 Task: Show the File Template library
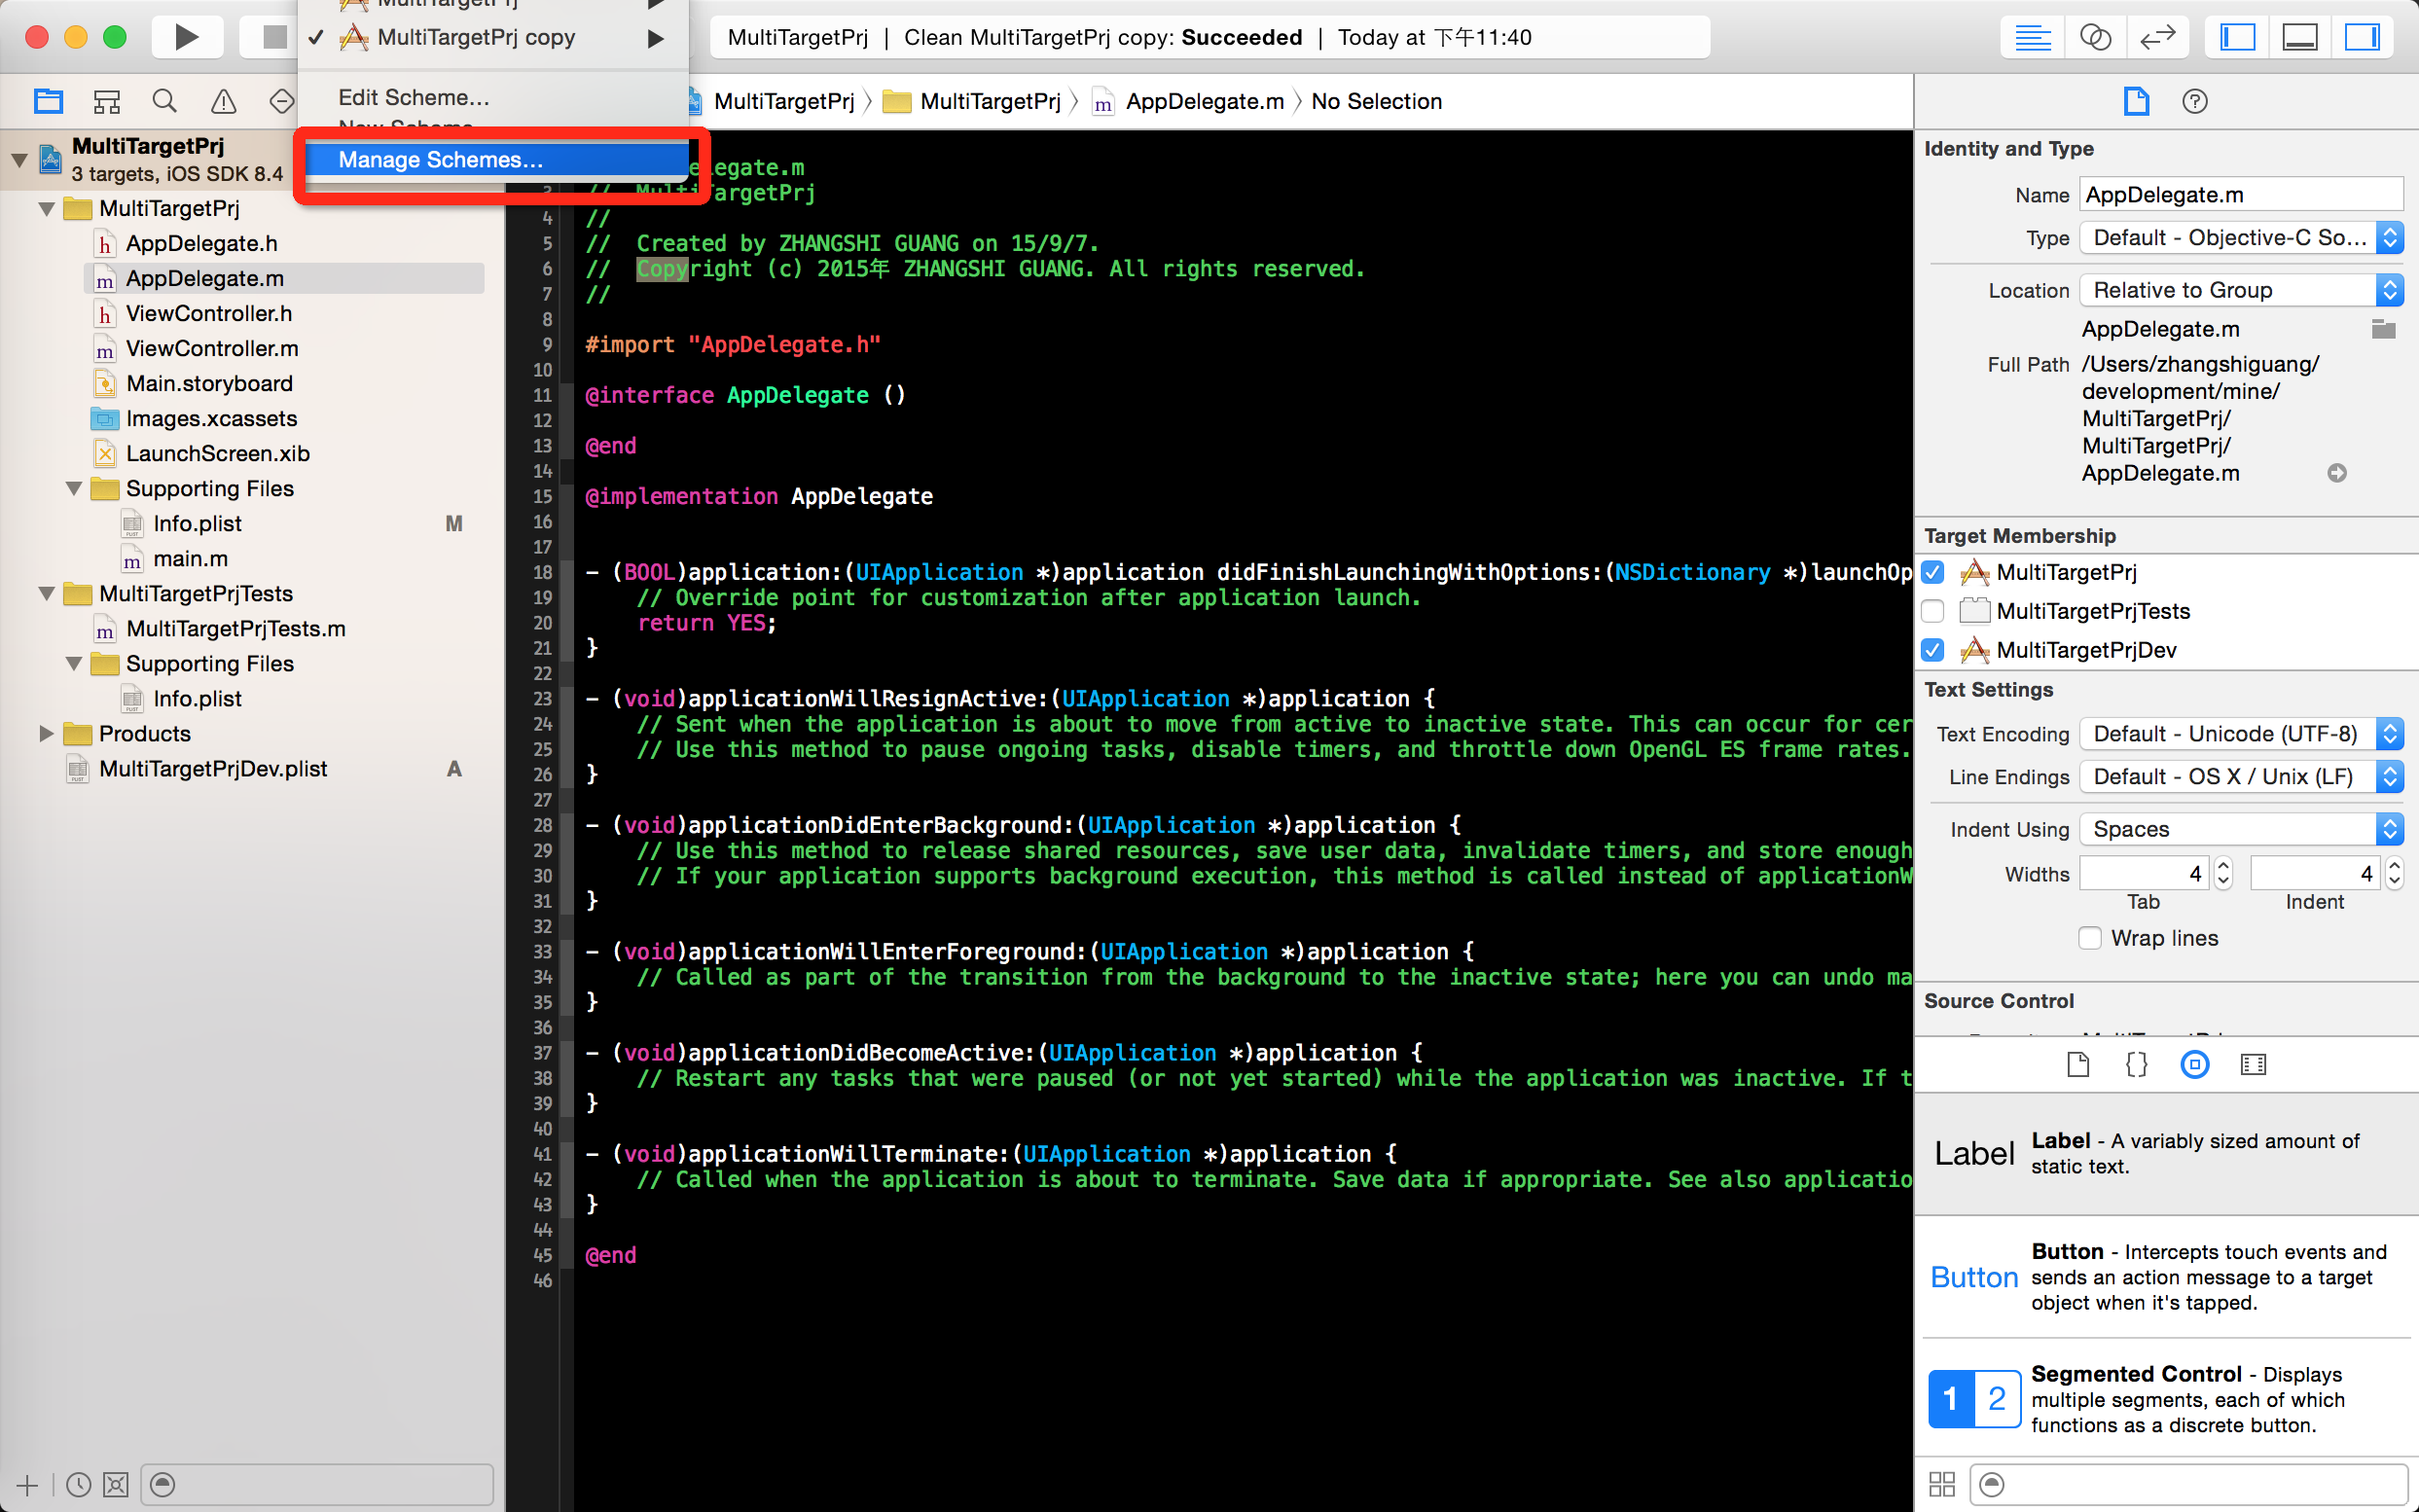(2077, 1064)
